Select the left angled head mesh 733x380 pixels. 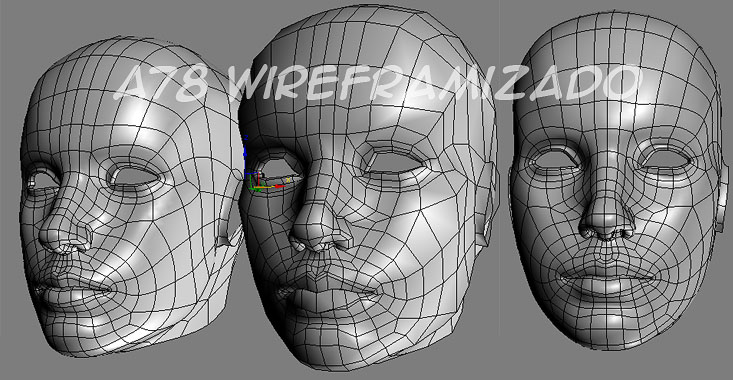click(131, 196)
